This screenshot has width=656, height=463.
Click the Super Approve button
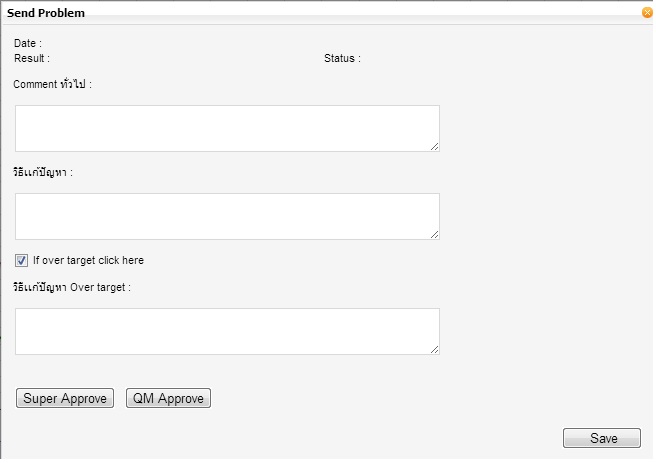pos(65,398)
